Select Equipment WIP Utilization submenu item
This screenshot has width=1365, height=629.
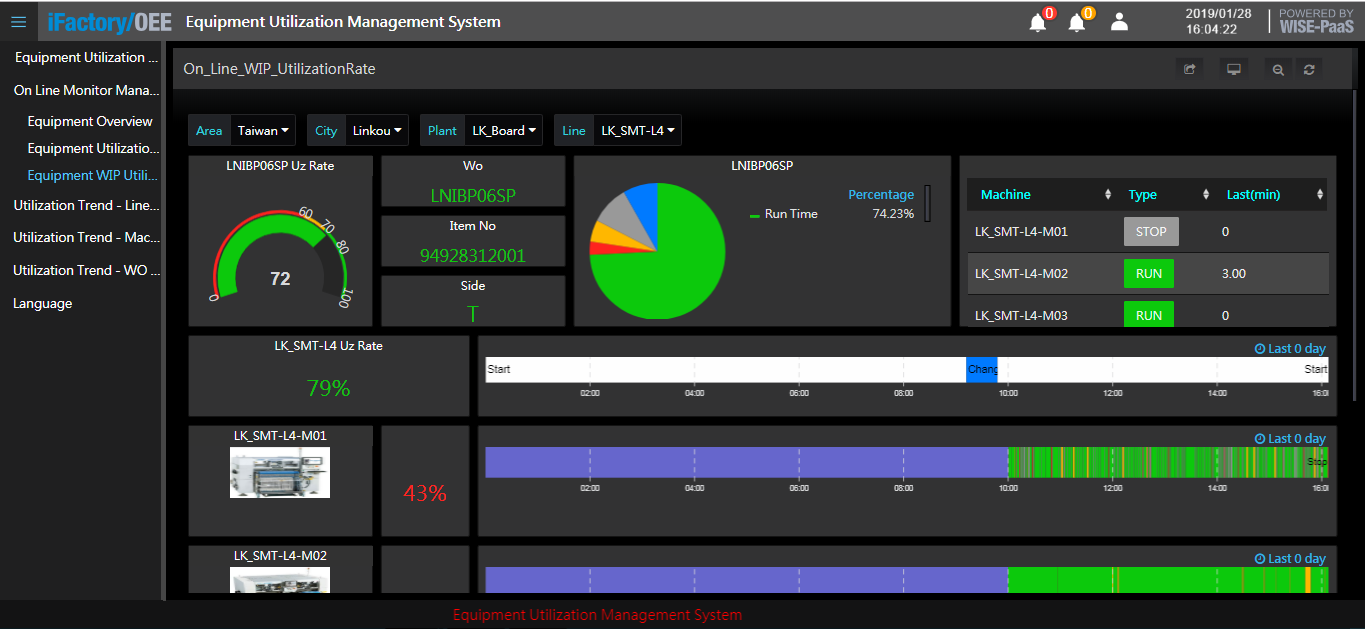[x=93, y=175]
